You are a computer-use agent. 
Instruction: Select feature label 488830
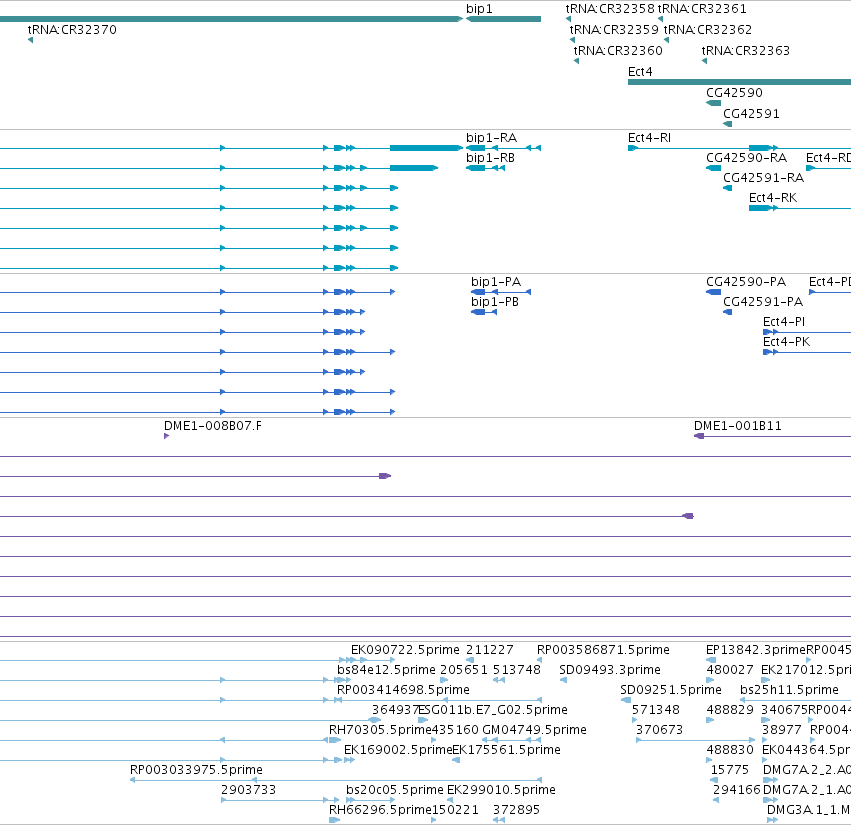730,751
